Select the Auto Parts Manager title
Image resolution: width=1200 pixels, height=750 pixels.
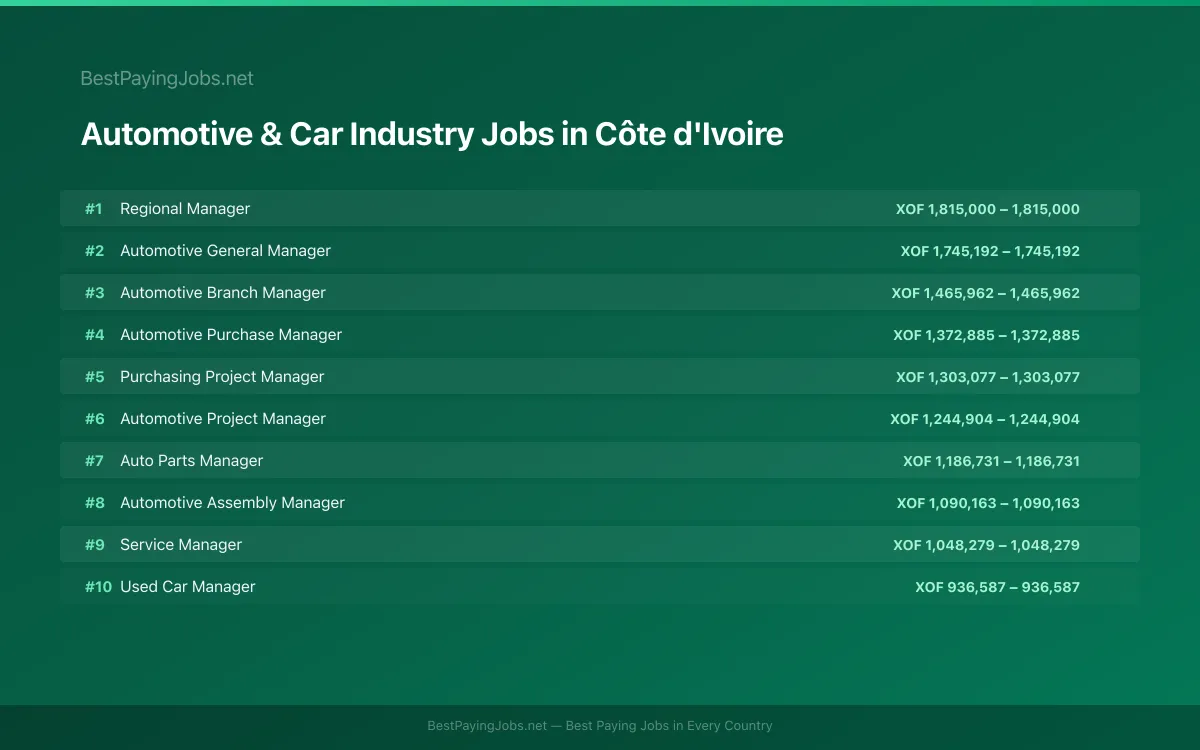[x=192, y=461]
